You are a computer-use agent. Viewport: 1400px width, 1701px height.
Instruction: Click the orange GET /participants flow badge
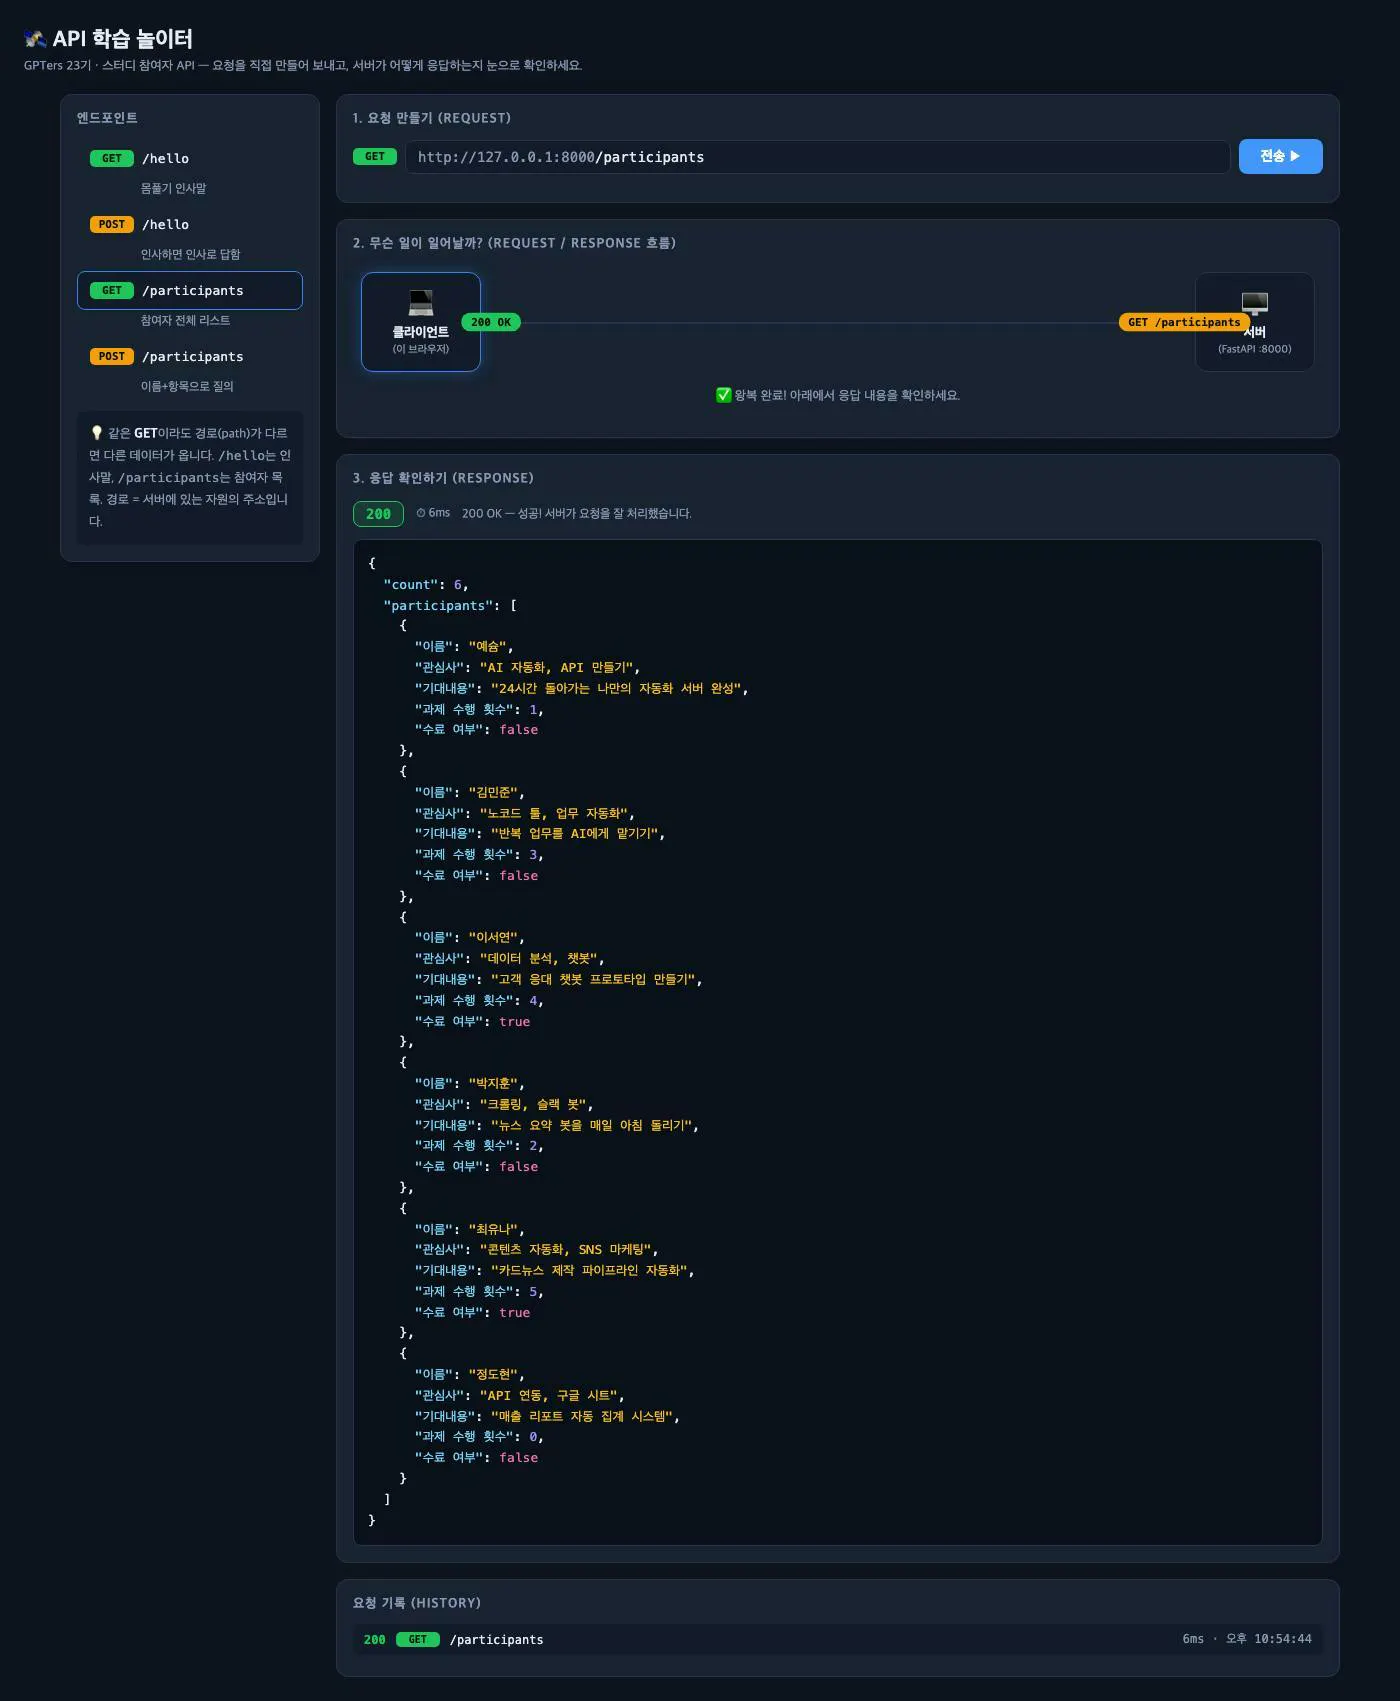pos(1184,322)
